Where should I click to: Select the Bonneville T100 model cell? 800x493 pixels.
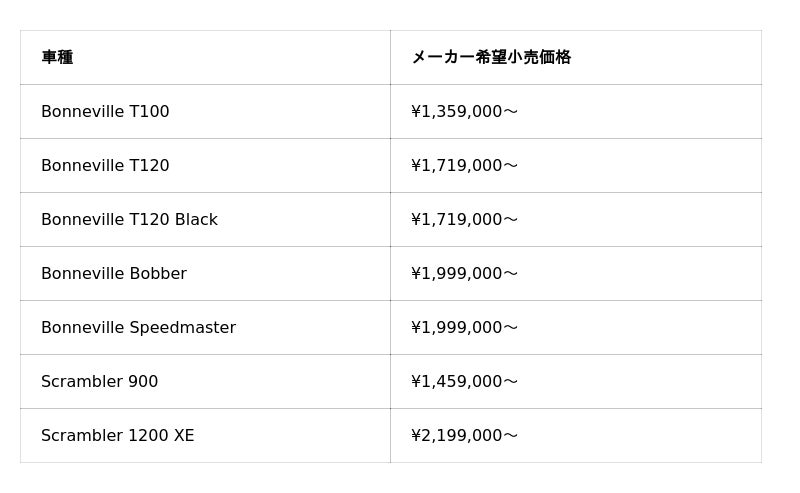click(105, 112)
